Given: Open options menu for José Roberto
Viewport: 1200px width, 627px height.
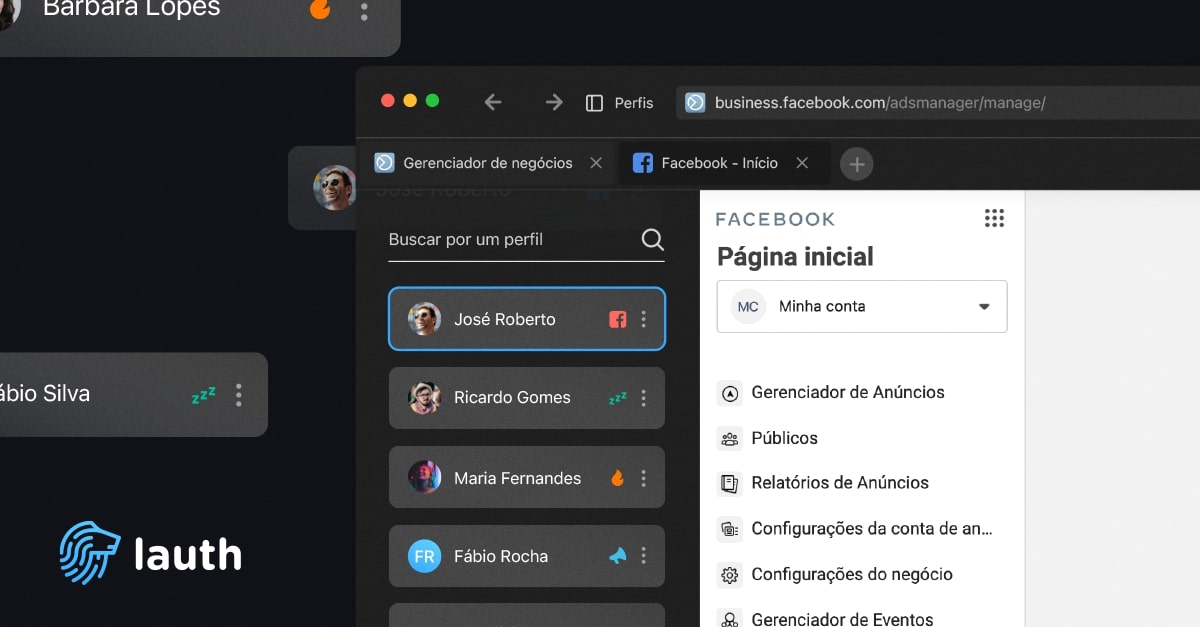Looking at the screenshot, I should point(644,319).
